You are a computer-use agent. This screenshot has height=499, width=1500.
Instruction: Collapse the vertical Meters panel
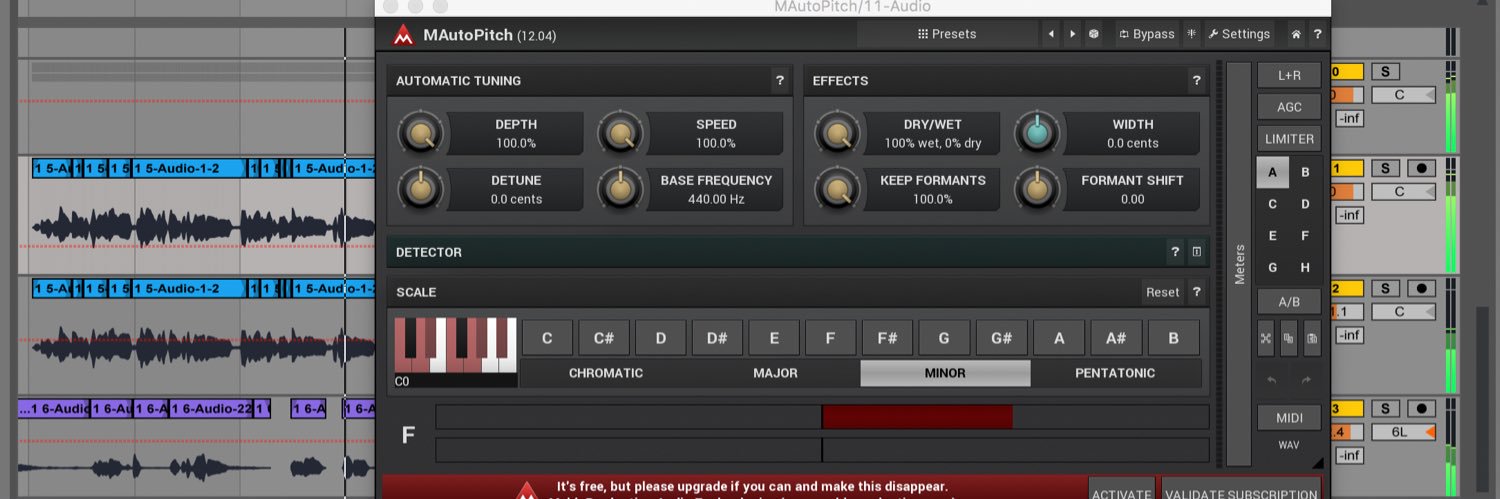click(1239, 264)
